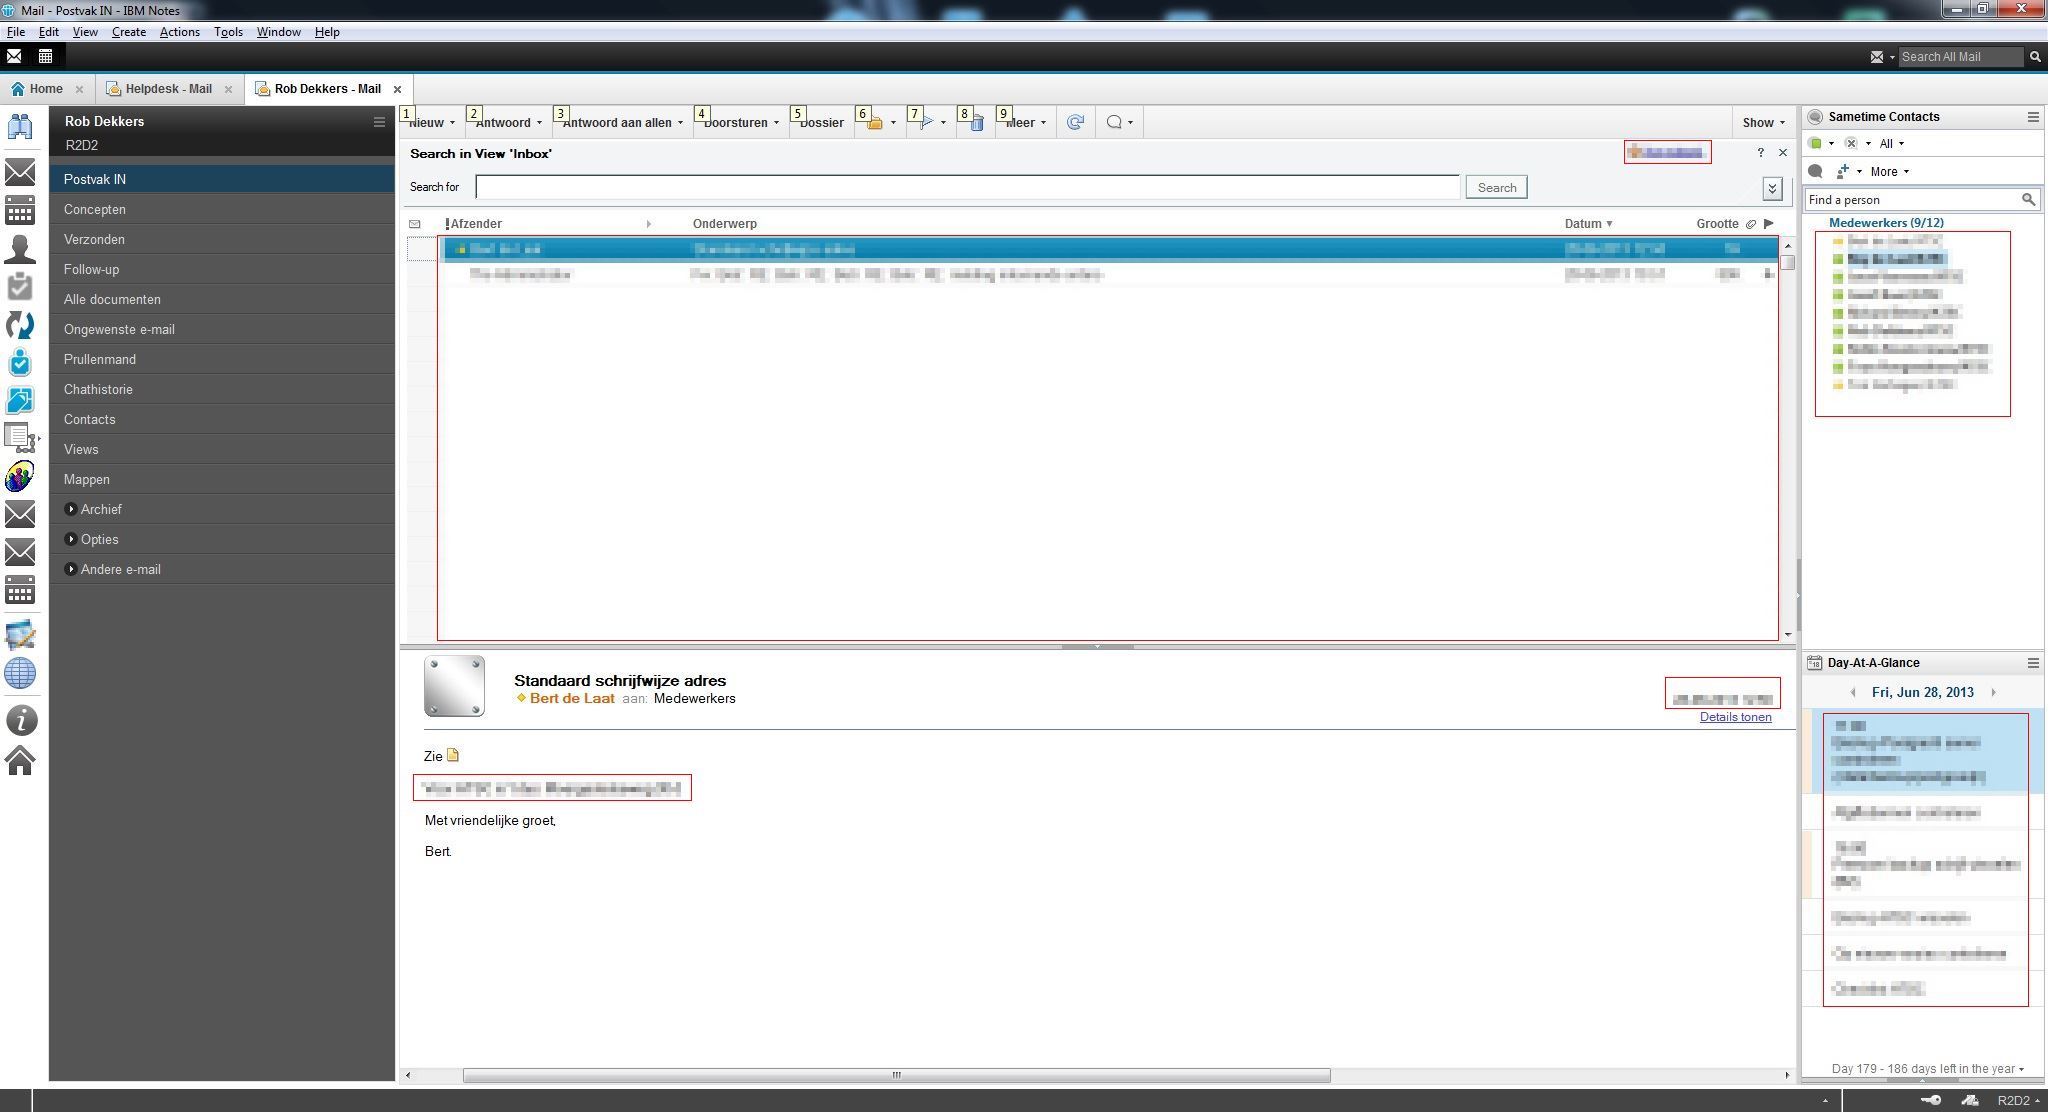Image resolution: width=2048 pixels, height=1112 pixels.
Task: Click the search help question mark icon
Action: coord(1761,153)
